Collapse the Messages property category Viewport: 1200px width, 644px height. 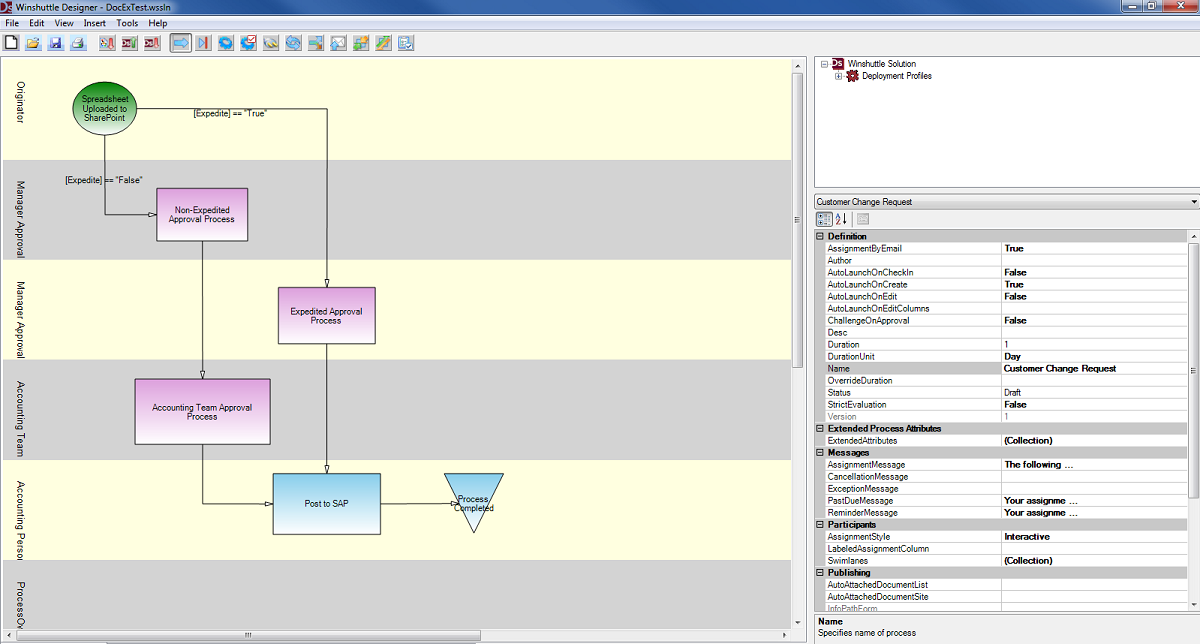(821, 452)
